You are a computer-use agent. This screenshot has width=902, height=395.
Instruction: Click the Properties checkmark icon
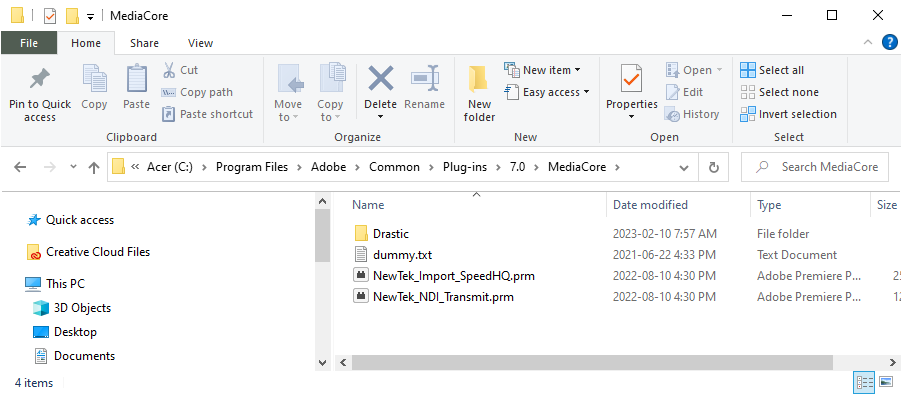(632, 79)
